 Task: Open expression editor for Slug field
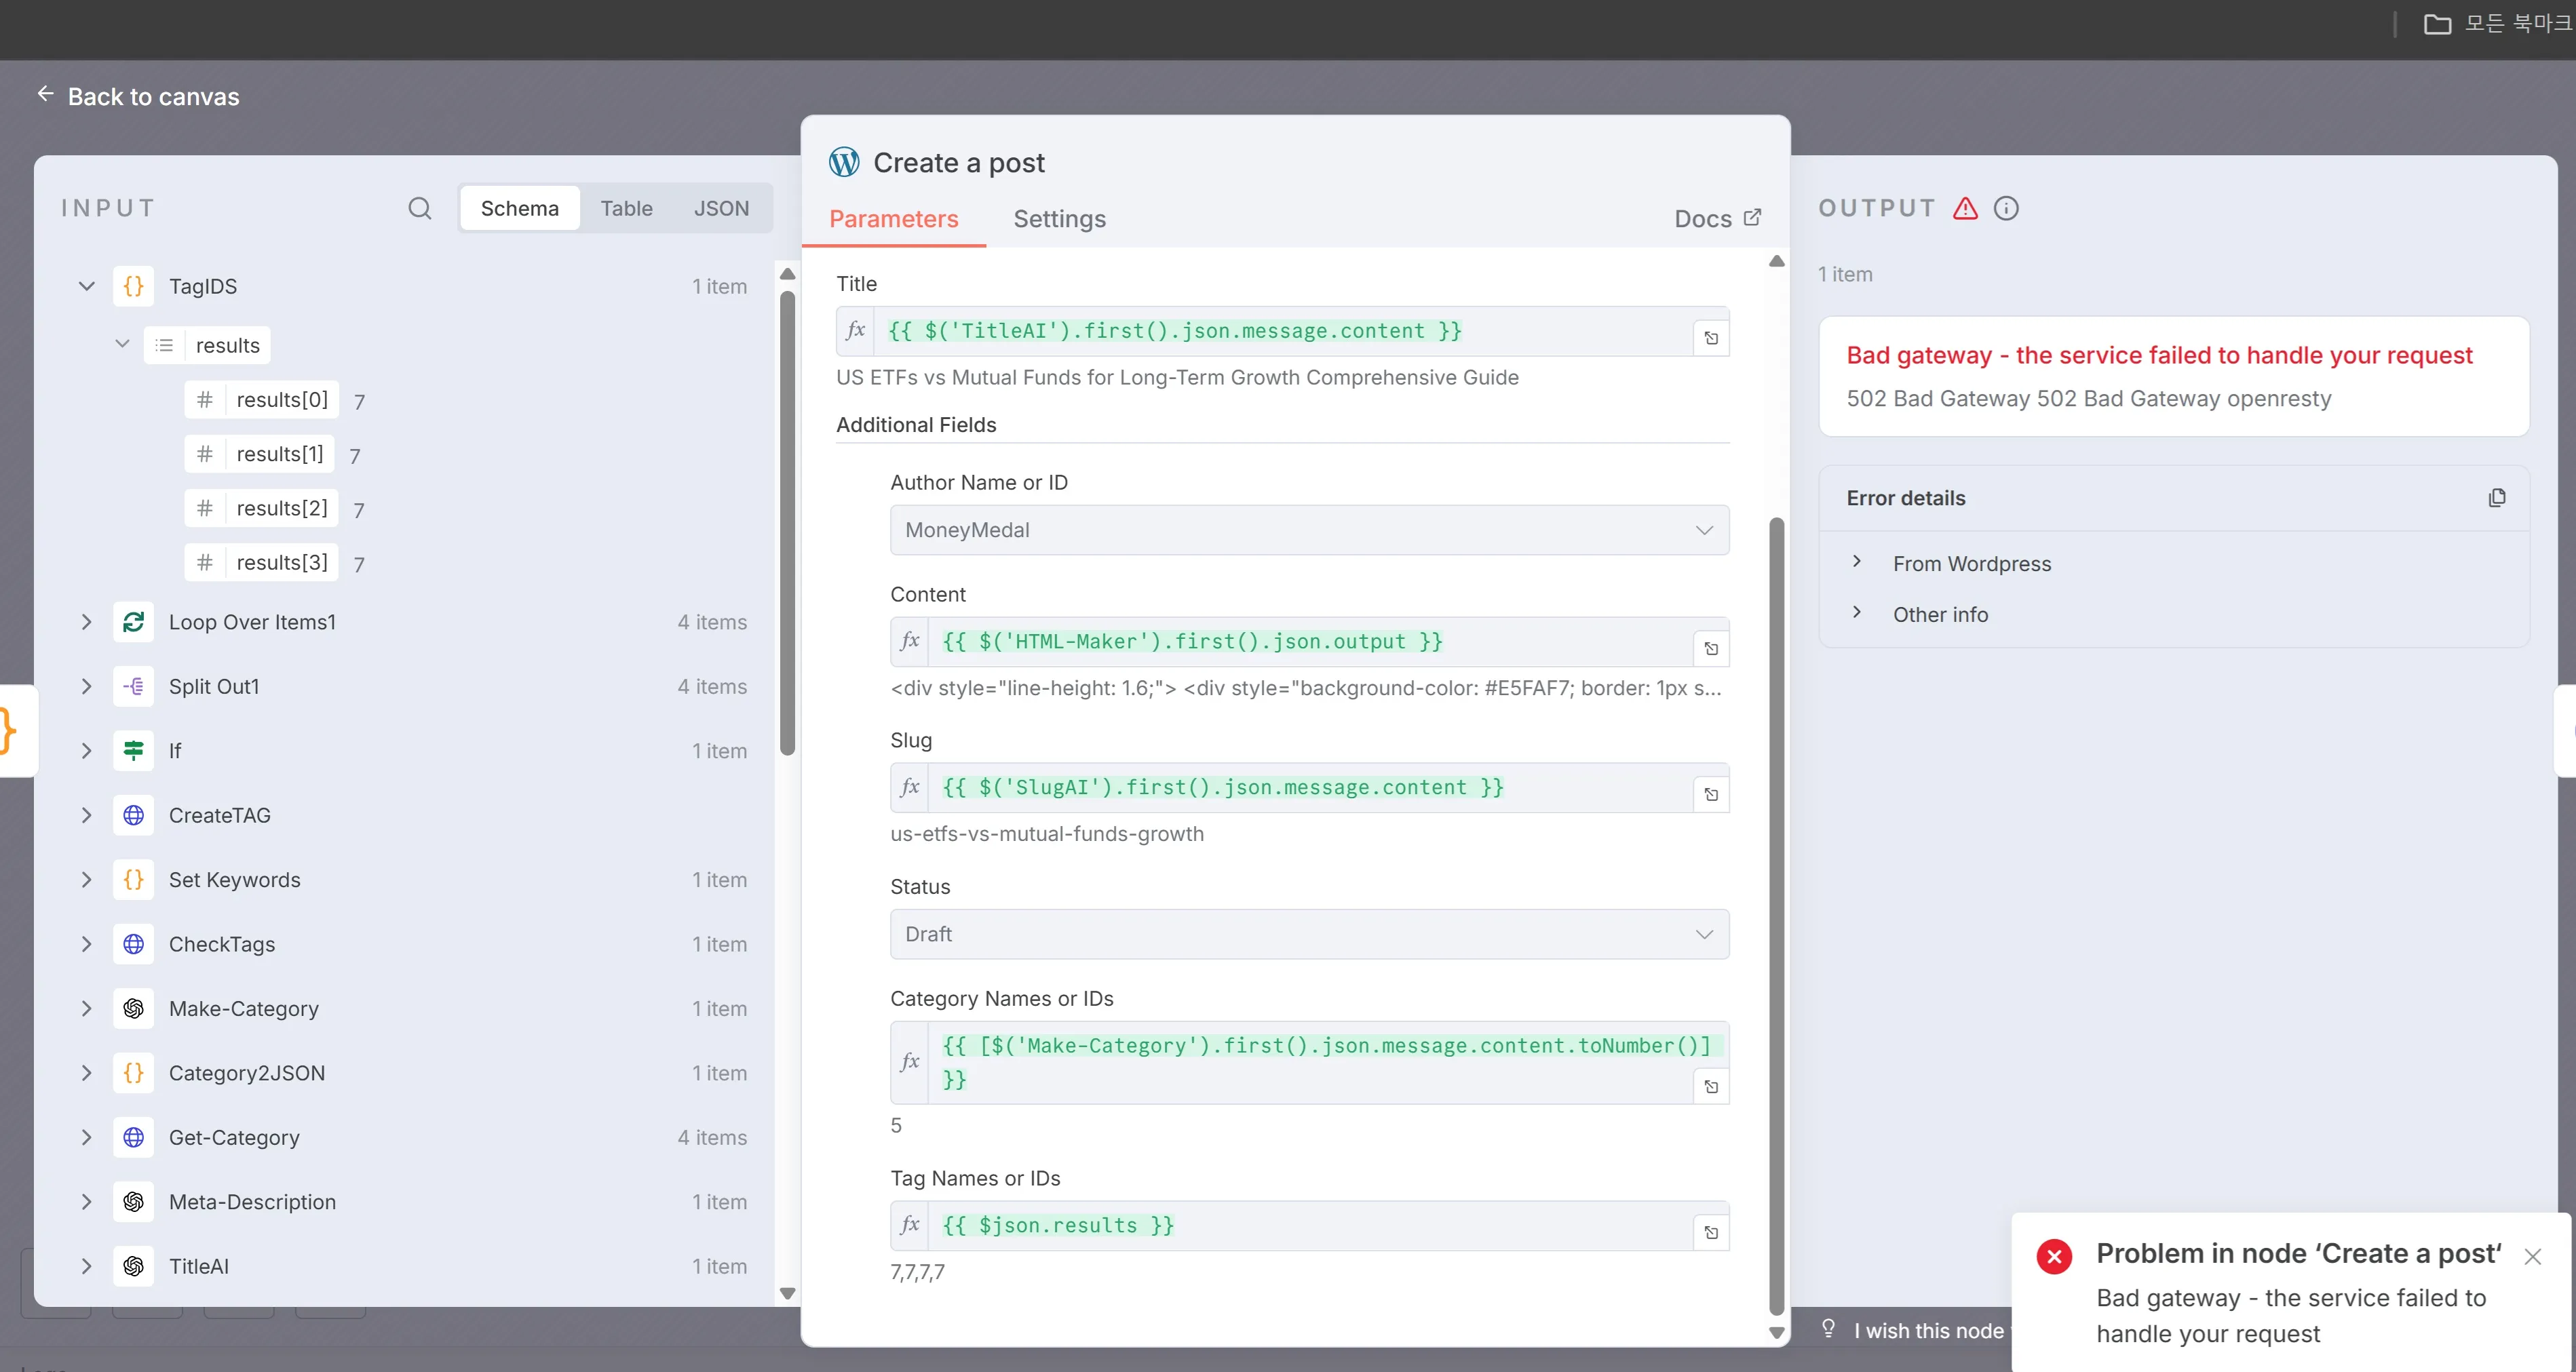[x=1711, y=795]
